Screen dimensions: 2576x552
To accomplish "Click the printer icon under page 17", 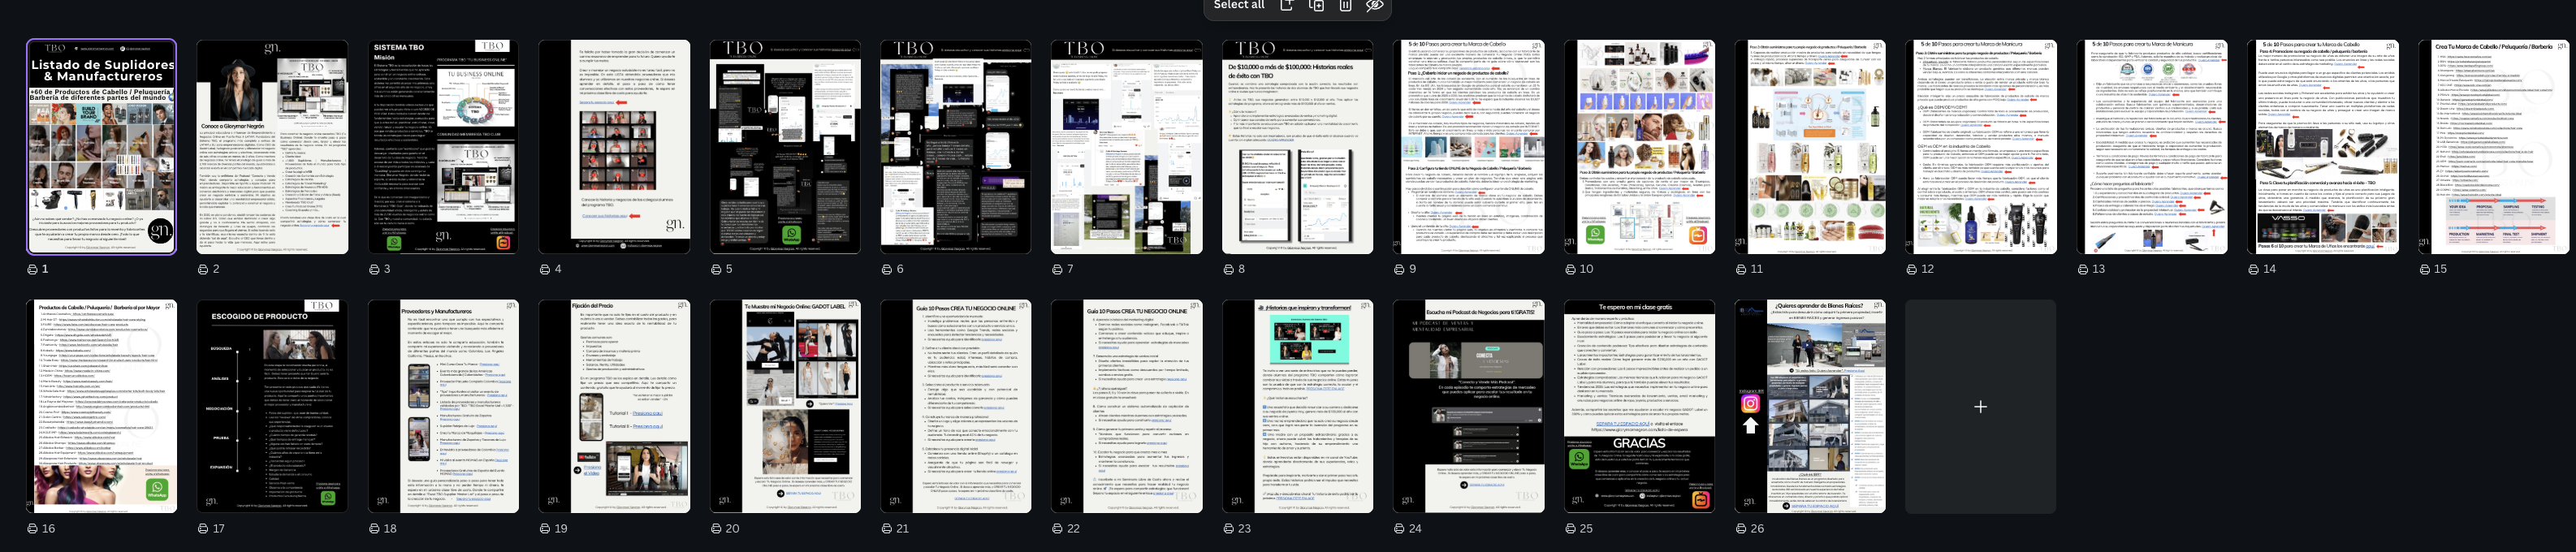I will coord(203,529).
